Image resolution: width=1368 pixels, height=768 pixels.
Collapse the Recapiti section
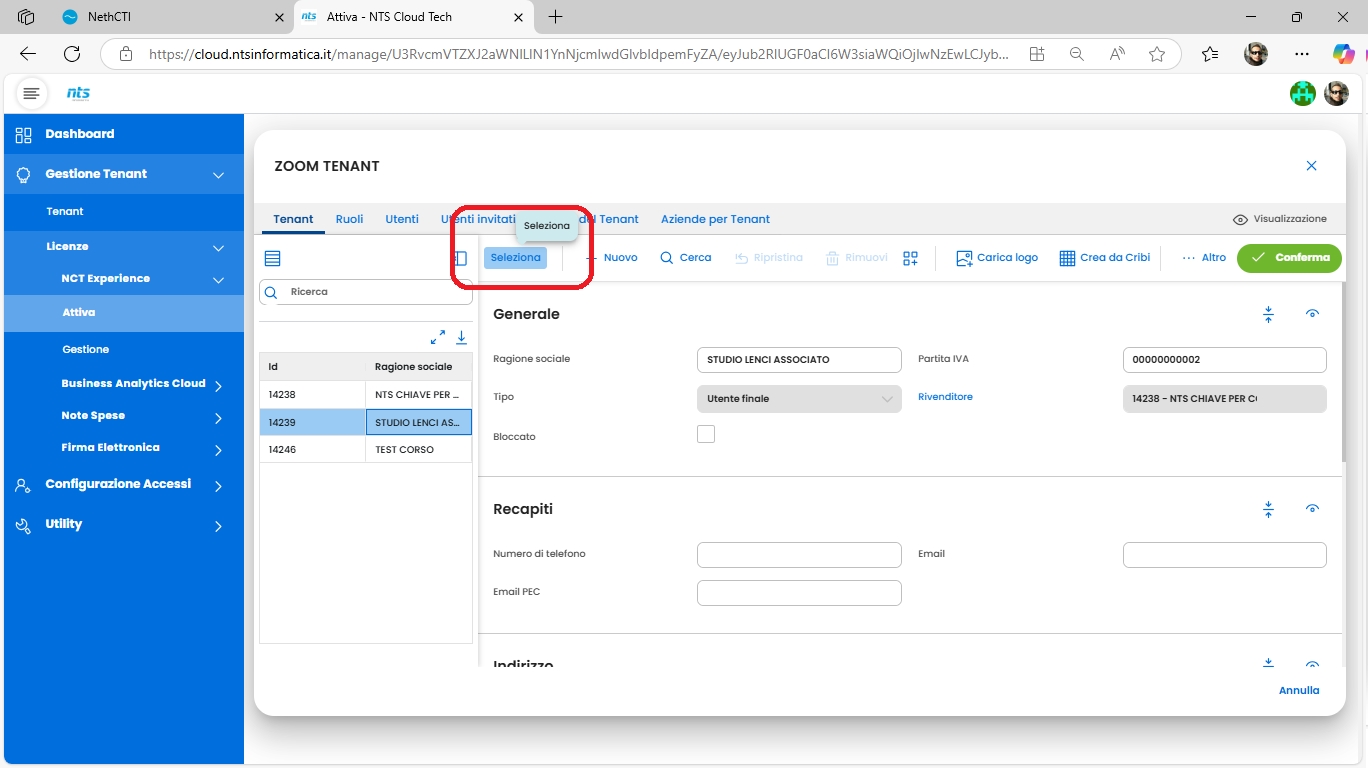[x=1268, y=509]
